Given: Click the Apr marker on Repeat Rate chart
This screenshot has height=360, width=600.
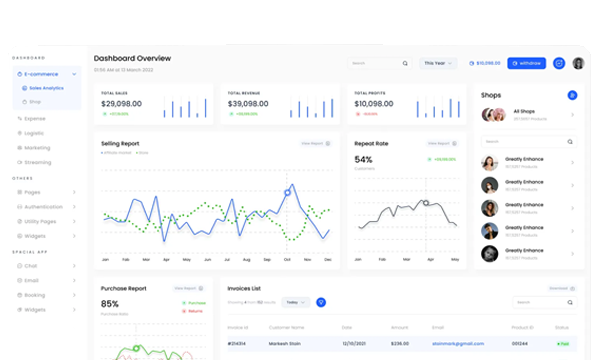Looking at the screenshot, I should [426, 203].
